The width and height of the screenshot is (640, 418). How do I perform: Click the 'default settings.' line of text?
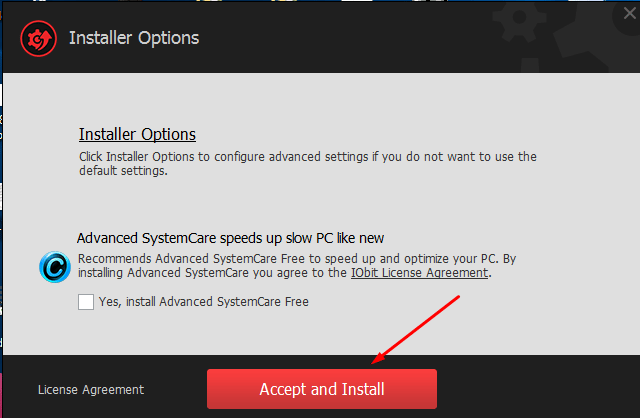123,170
